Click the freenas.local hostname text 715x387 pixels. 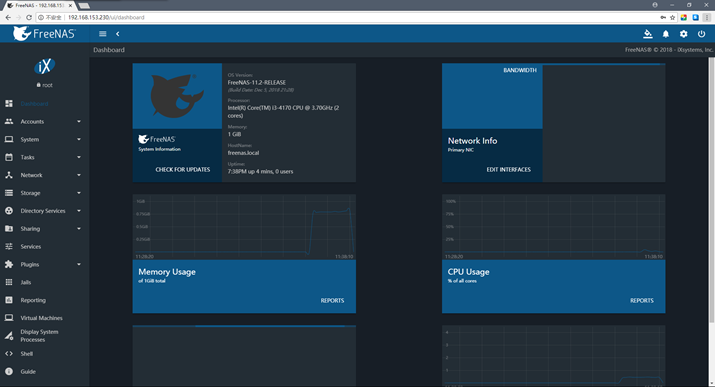[x=243, y=153]
